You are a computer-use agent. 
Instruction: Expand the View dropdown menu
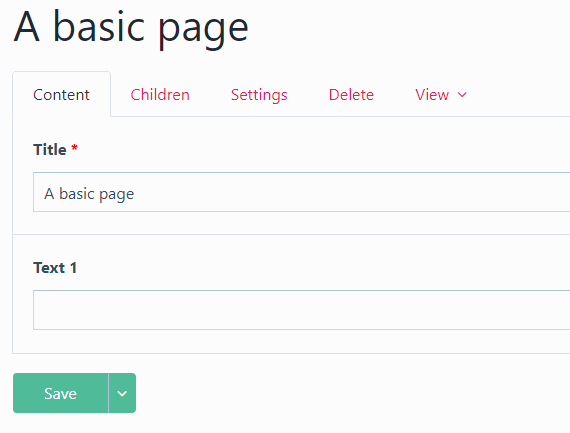(x=441, y=95)
